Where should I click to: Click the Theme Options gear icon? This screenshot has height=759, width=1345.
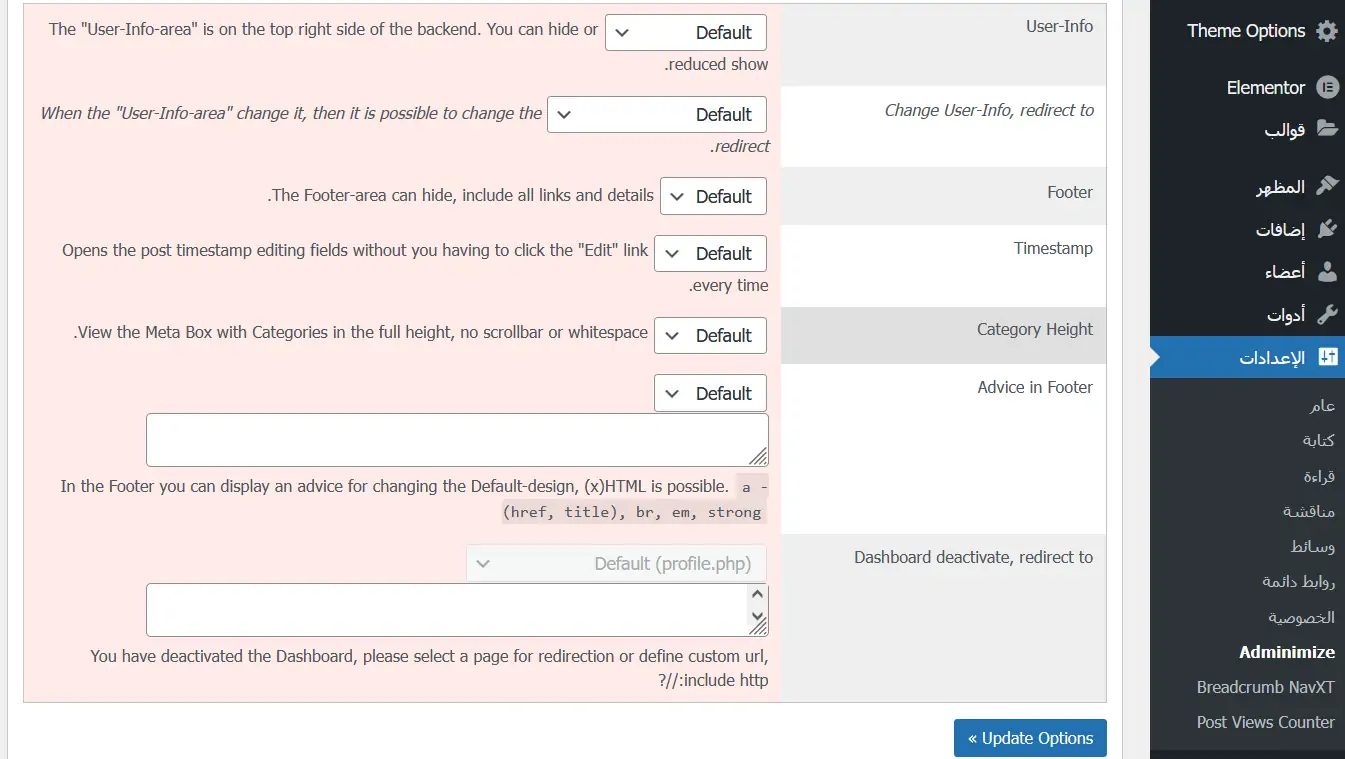[x=1326, y=31]
